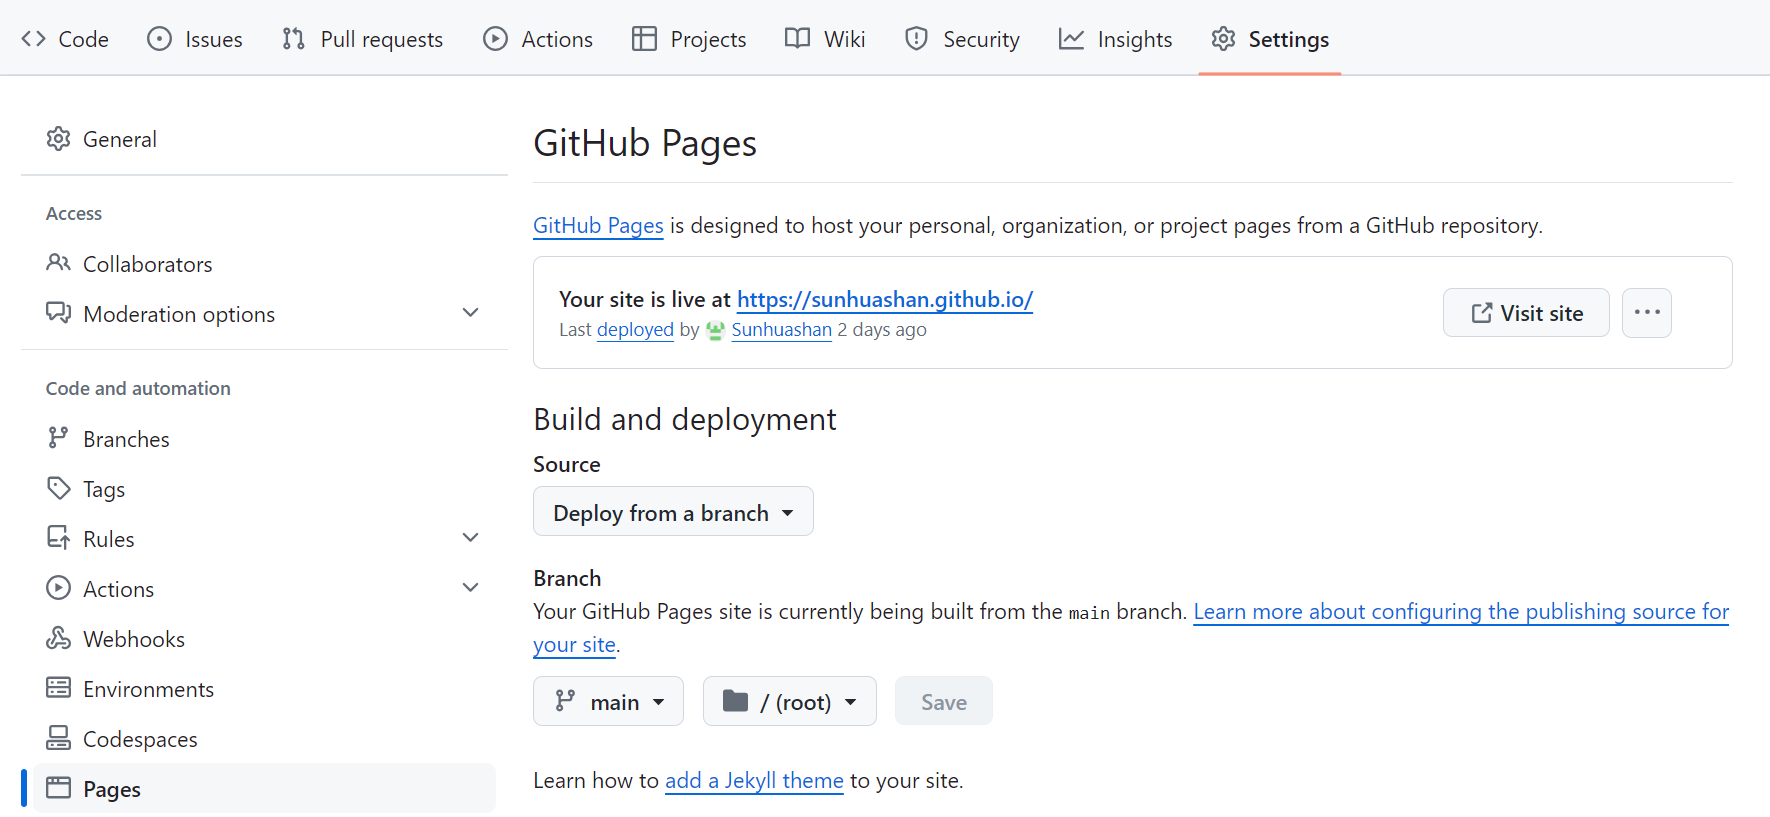Open the Deploy from a branch dropdown
This screenshot has height=817, width=1770.
click(x=673, y=512)
